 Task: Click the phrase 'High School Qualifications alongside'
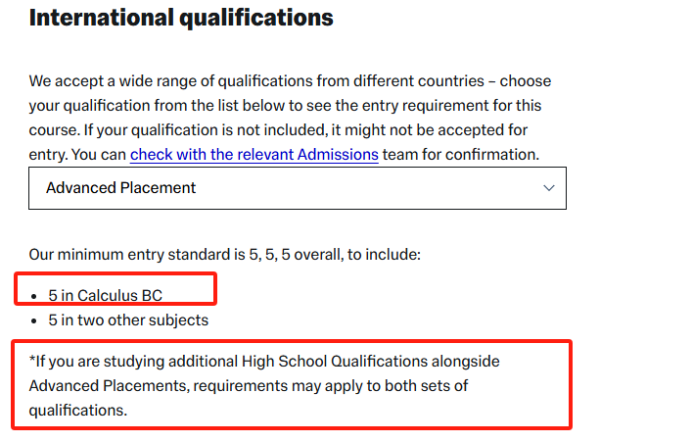click(x=370, y=362)
